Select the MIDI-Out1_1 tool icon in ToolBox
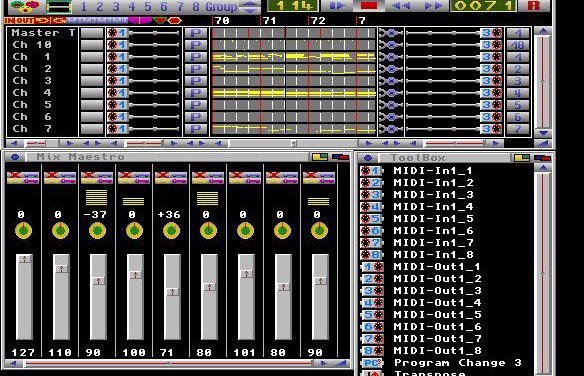 coord(372,267)
